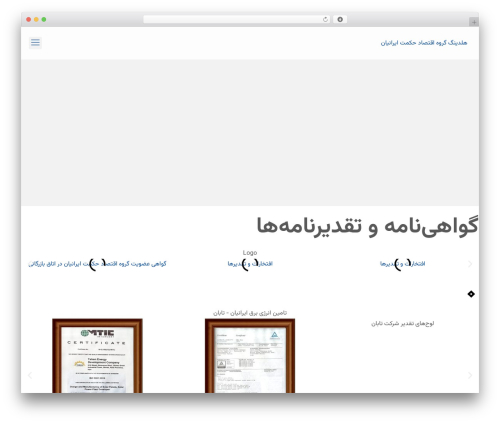Viewport: 500px width, 423px height.
Task: Minimize the window using the yellow button
Action: [36, 20]
